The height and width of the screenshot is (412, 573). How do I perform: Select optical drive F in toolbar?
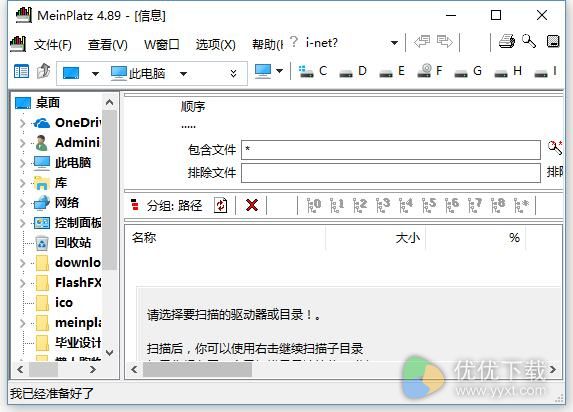430,70
